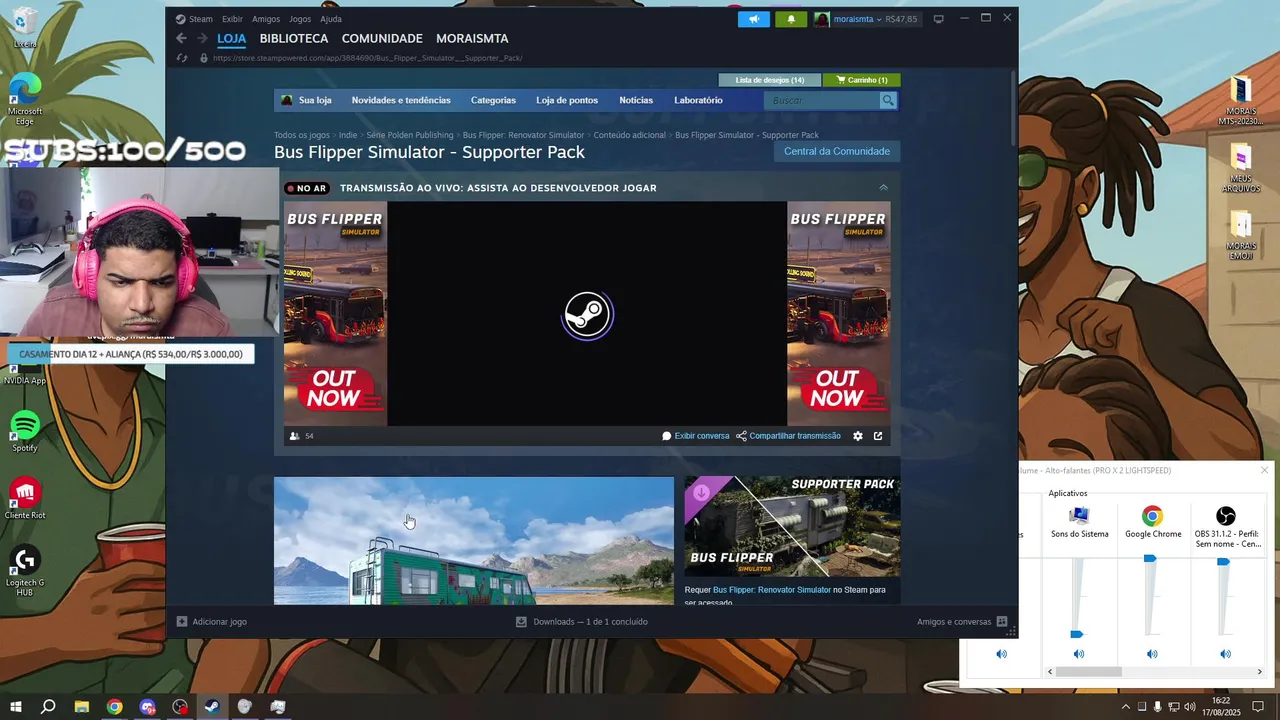This screenshot has width=1280, height=720.
Task: Open the MORAISMTA profile tab
Action: coord(472,38)
